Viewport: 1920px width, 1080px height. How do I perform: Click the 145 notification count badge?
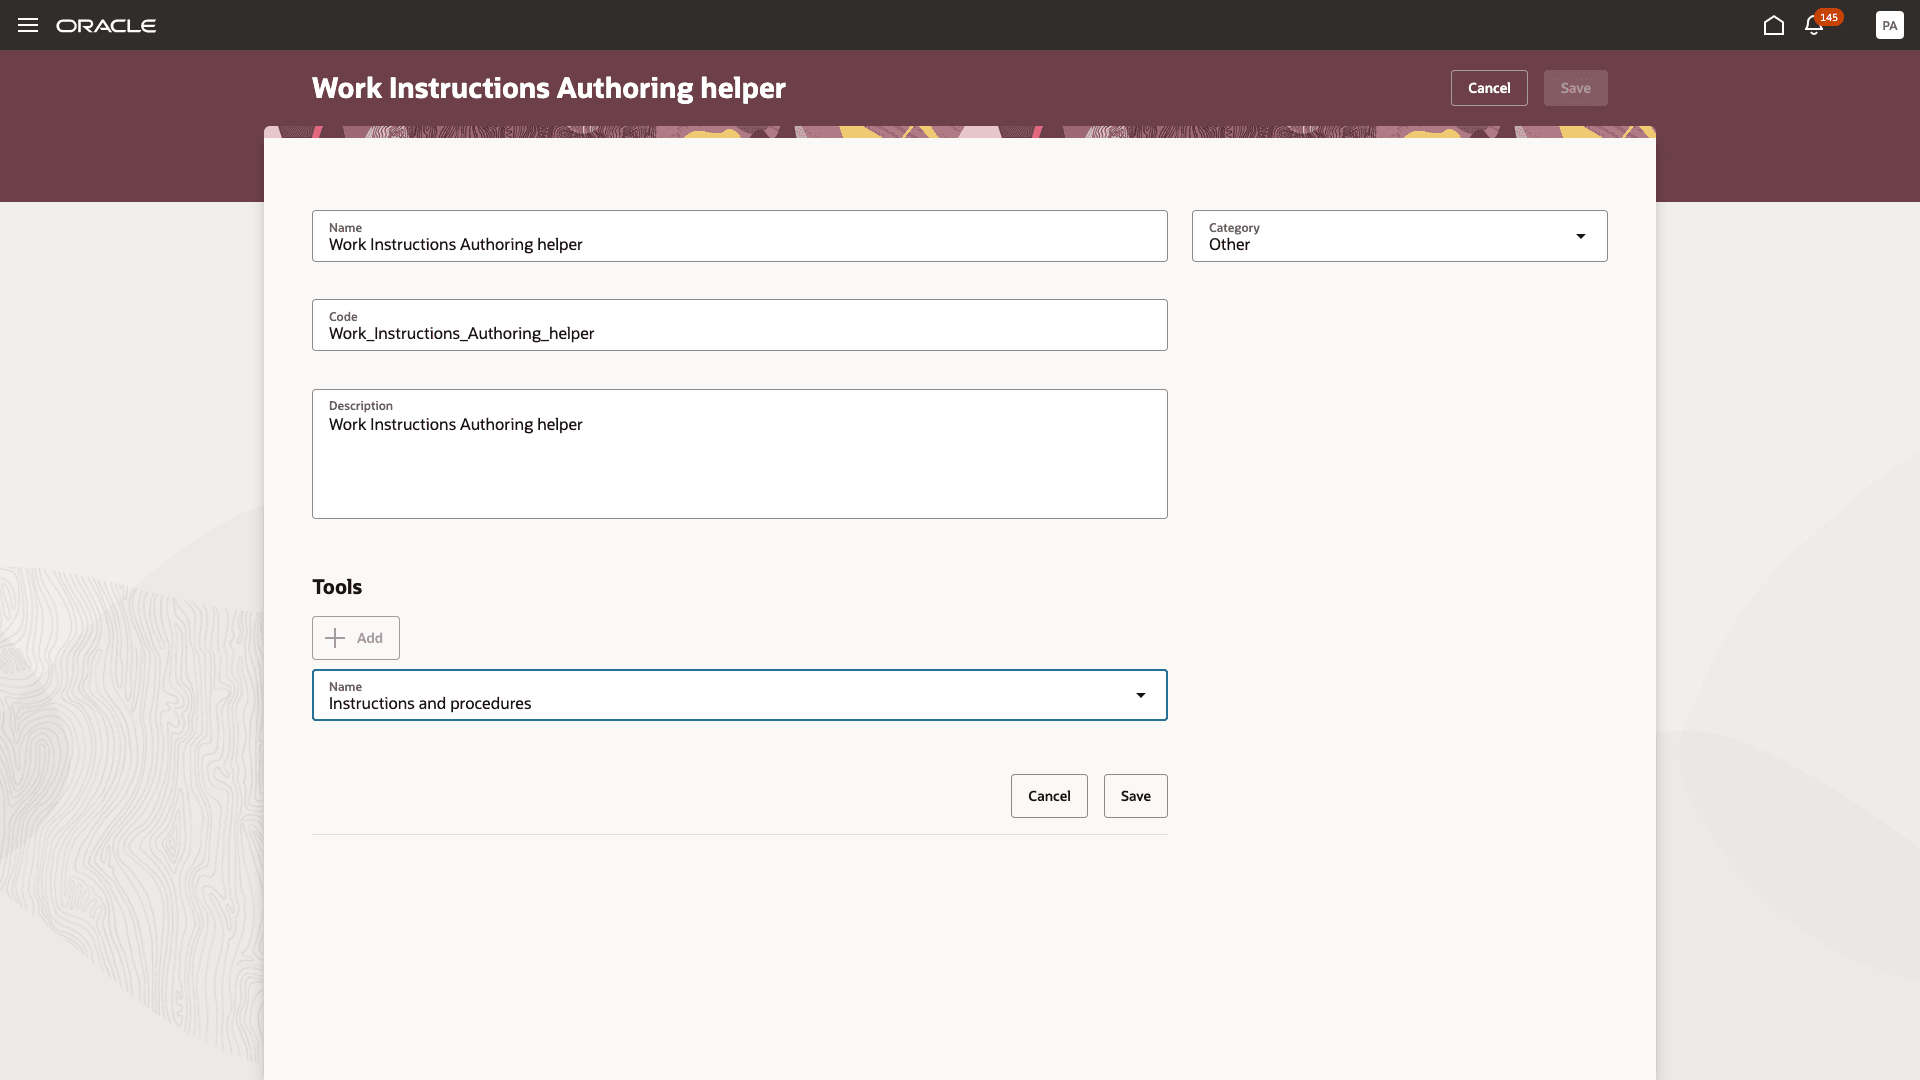click(1829, 17)
